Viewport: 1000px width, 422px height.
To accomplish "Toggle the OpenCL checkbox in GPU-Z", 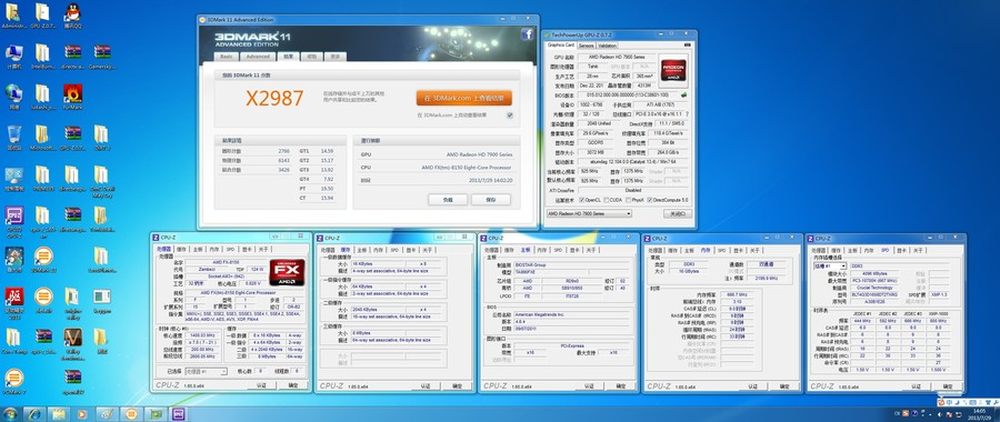I will (581, 200).
